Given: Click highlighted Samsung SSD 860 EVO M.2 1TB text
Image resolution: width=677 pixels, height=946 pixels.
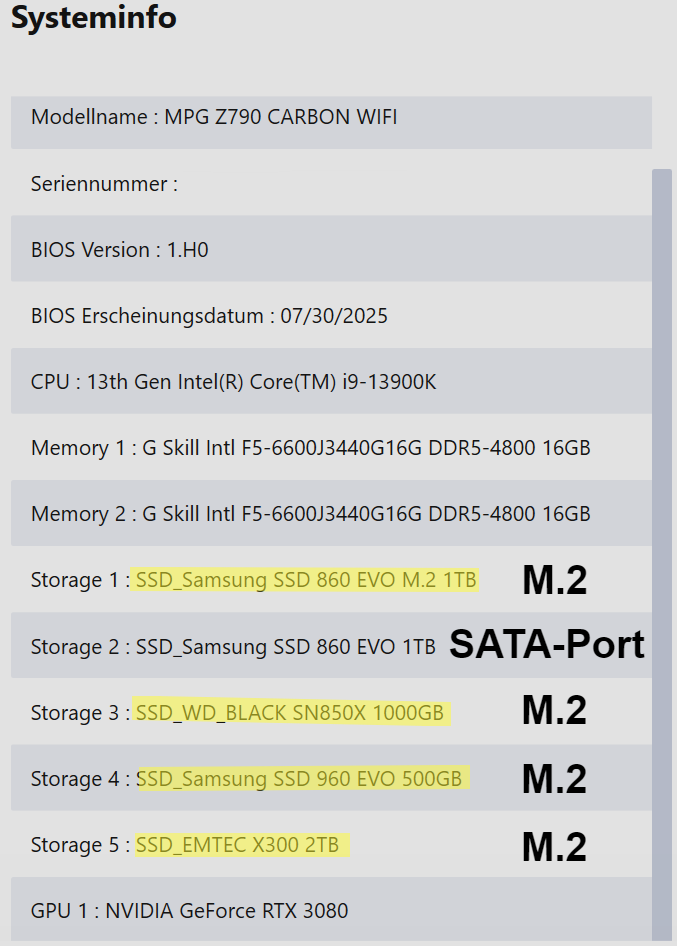Looking at the screenshot, I should [x=306, y=580].
